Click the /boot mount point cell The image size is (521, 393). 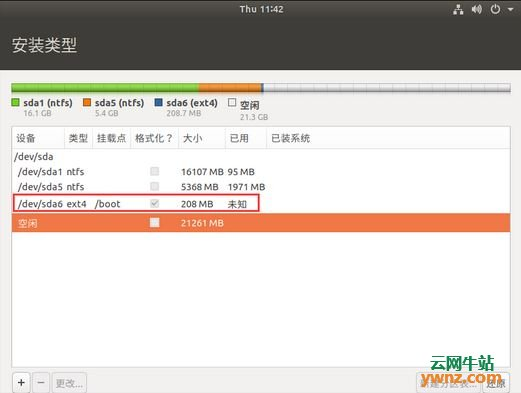point(107,204)
